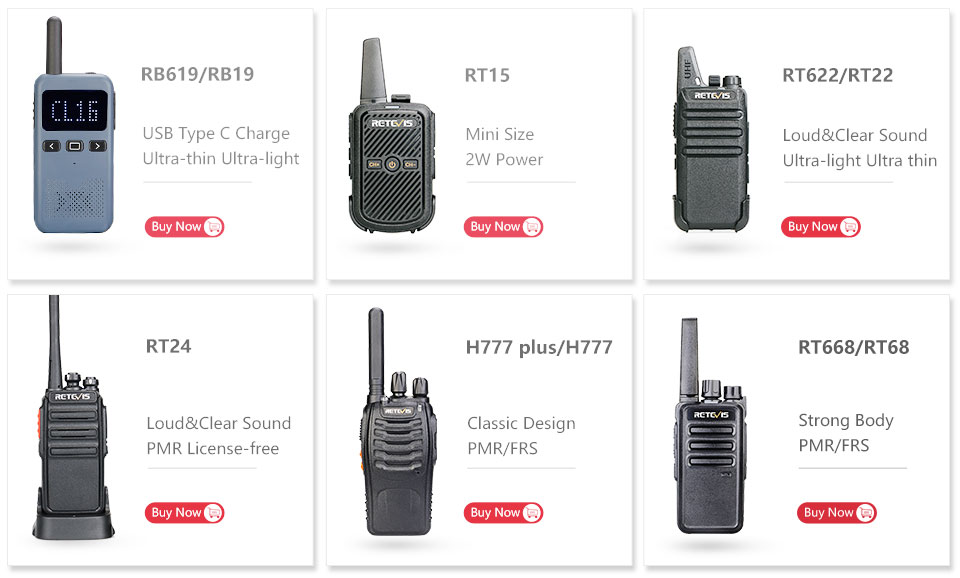Click cart icon in RT622/RT22 Buy Now
Screen dimensions: 960x578
click(x=850, y=227)
